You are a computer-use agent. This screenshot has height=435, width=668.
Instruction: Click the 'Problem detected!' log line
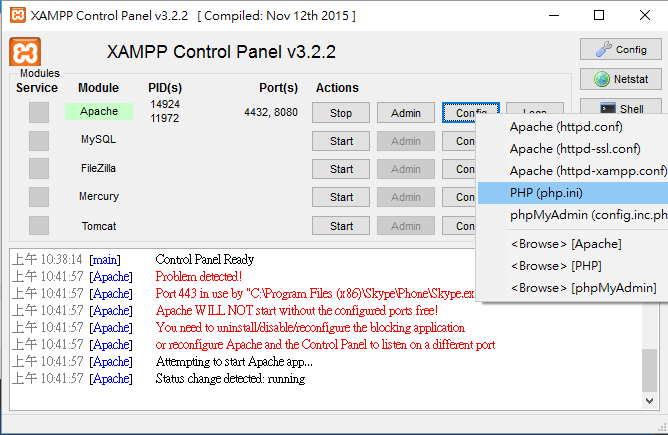click(x=199, y=277)
